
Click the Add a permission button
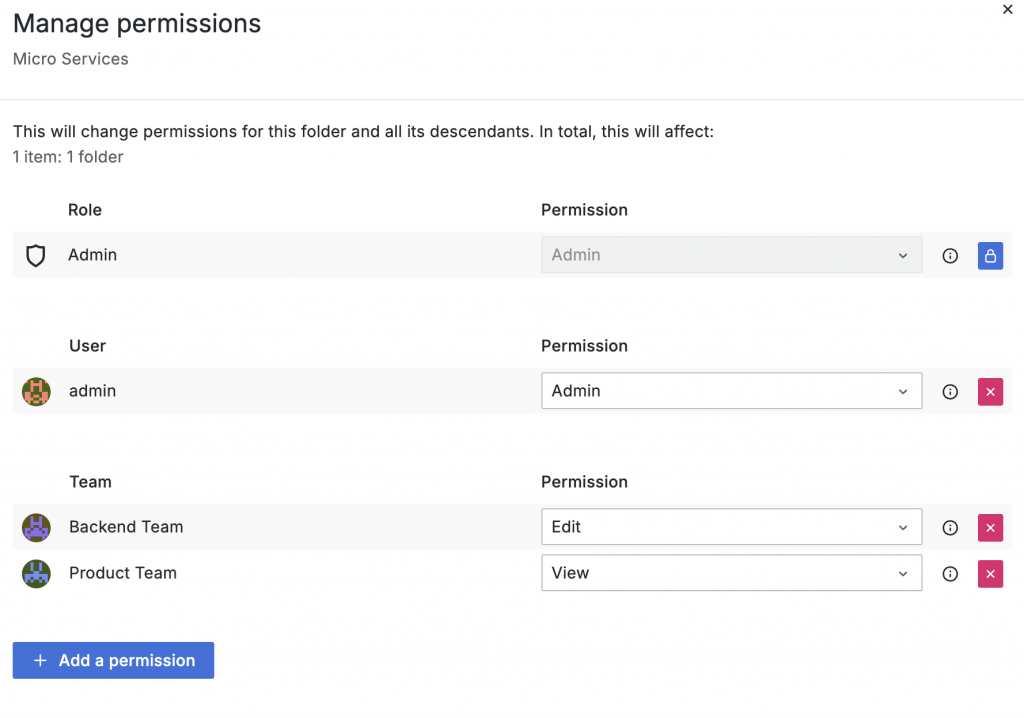[x=113, y=660]
